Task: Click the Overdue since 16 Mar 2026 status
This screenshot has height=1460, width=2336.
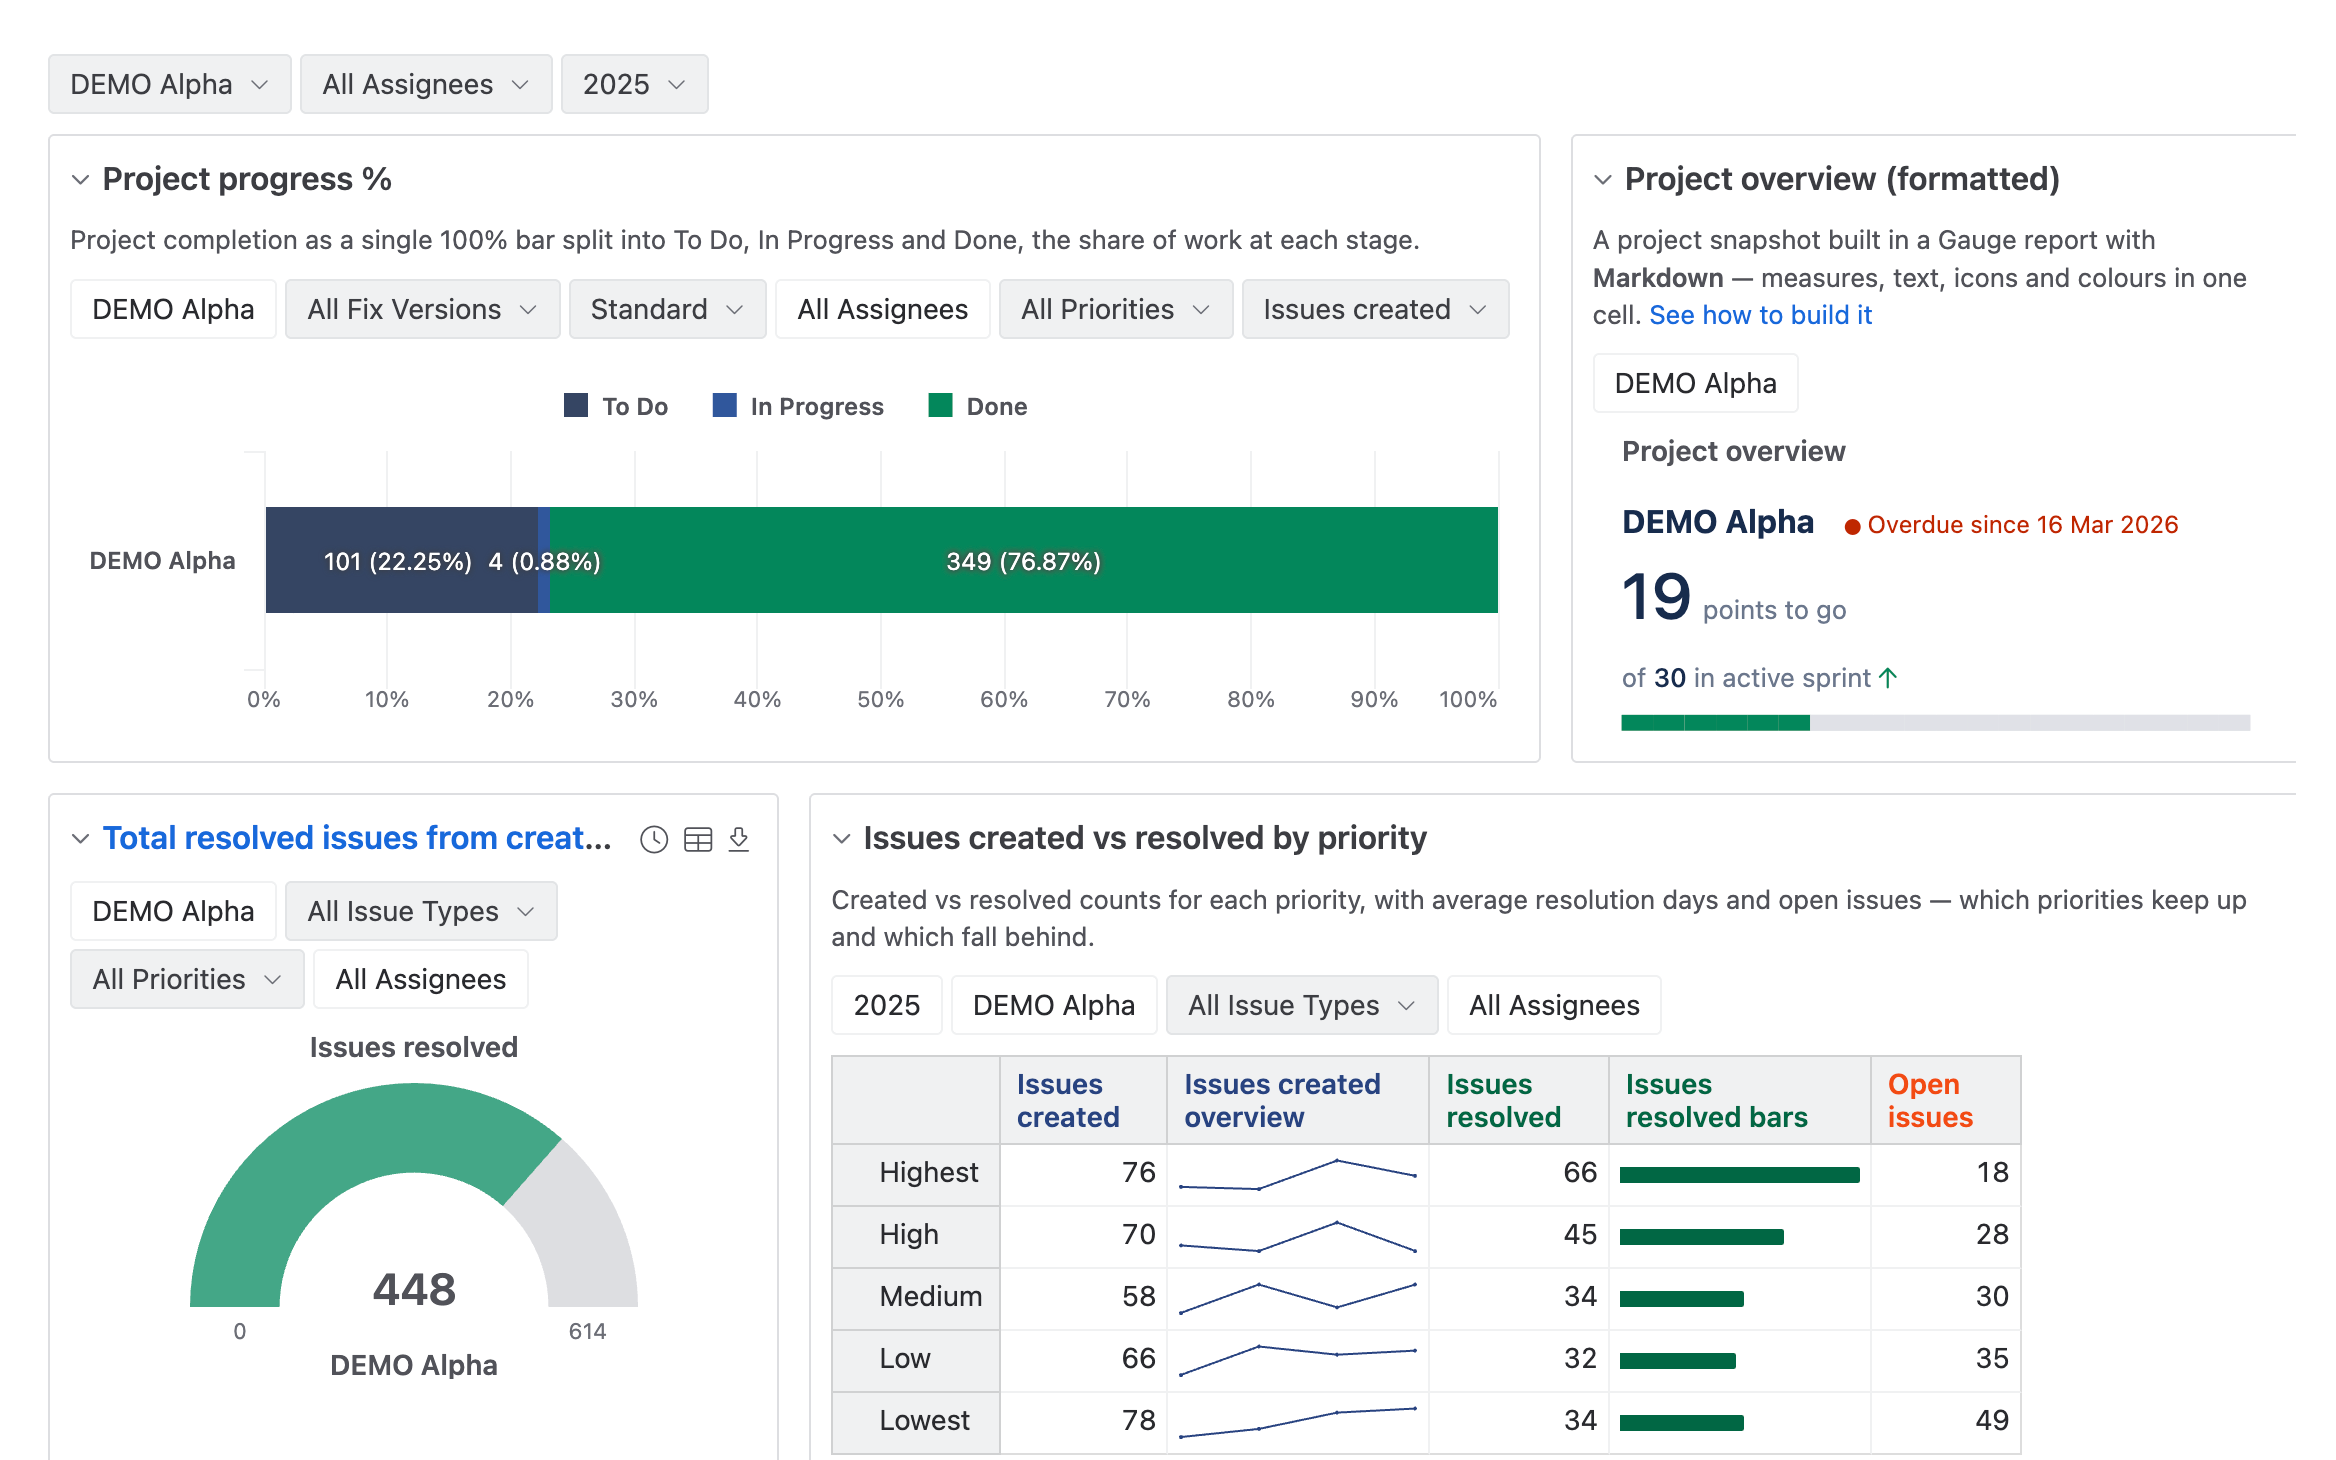Action: pos(2011,525)
